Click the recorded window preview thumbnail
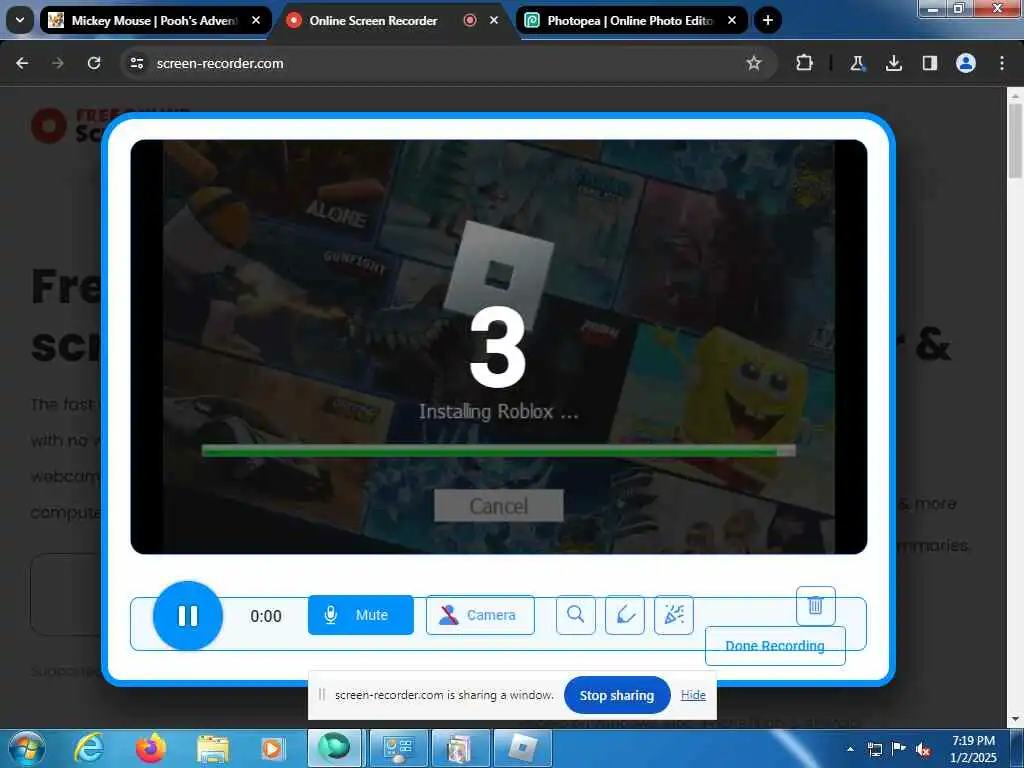 [x=499, y=347]
